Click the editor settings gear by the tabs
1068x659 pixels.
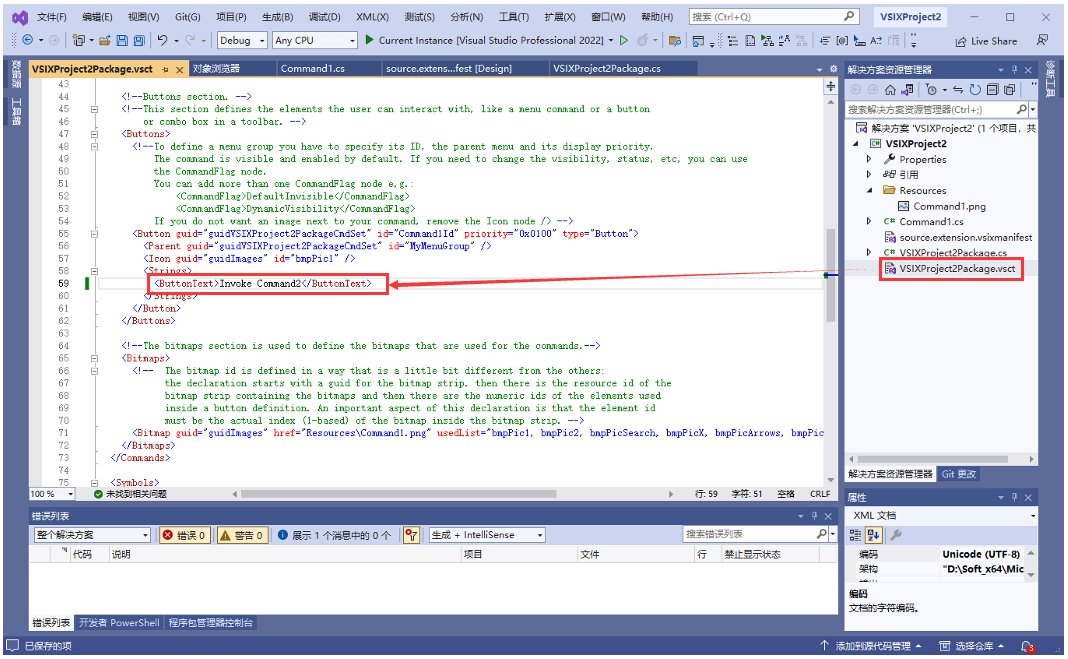pyautogui.click(x=833, y=69)
